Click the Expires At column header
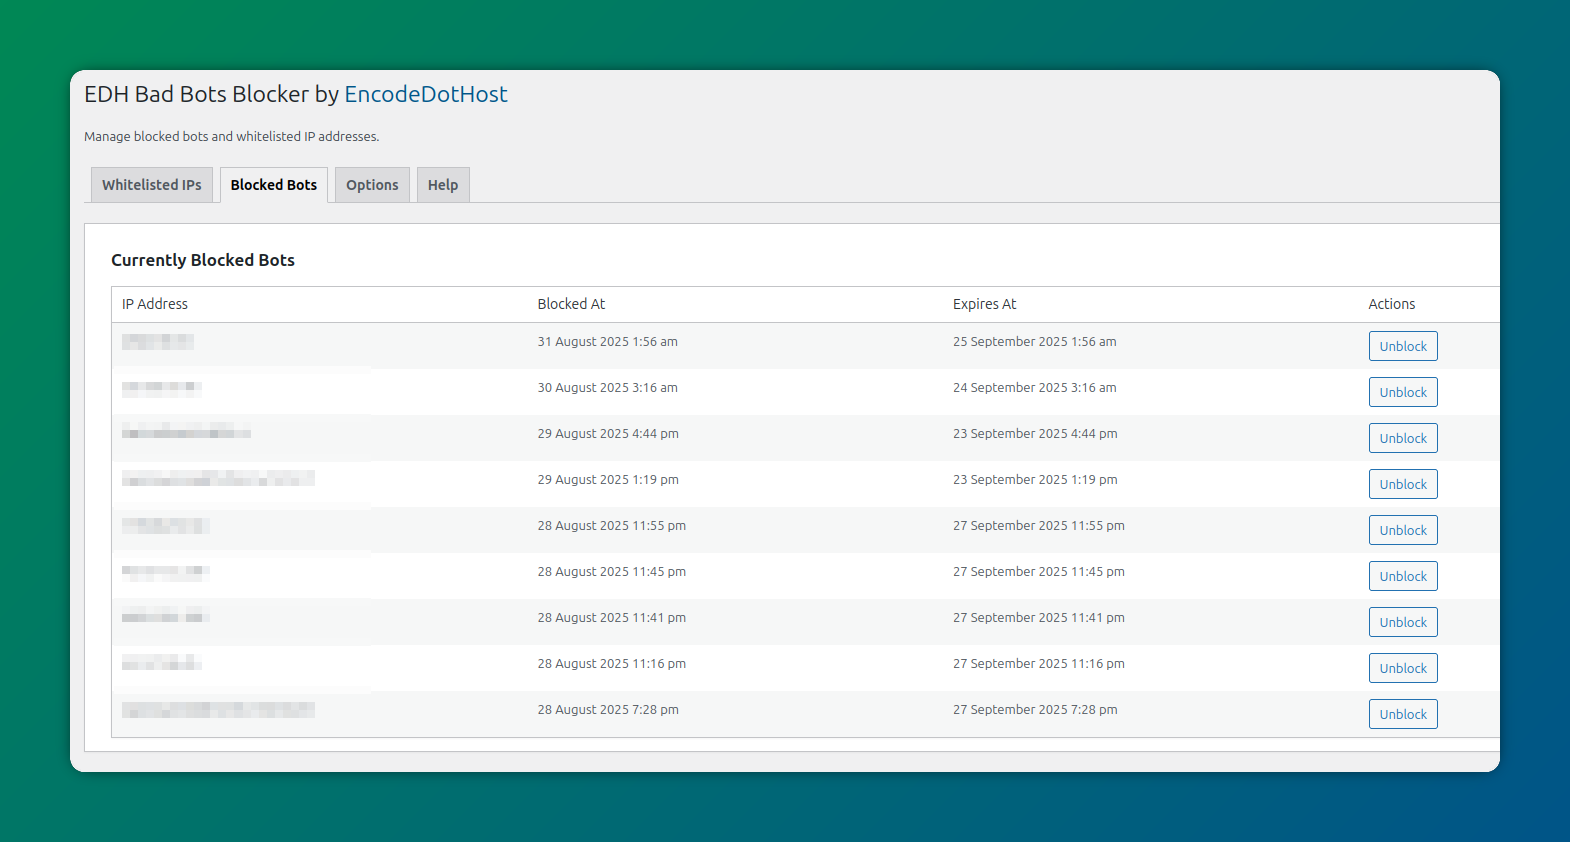Image resolution: width=1570 pixels, height=842 pixels. click(x=984, y=304)
